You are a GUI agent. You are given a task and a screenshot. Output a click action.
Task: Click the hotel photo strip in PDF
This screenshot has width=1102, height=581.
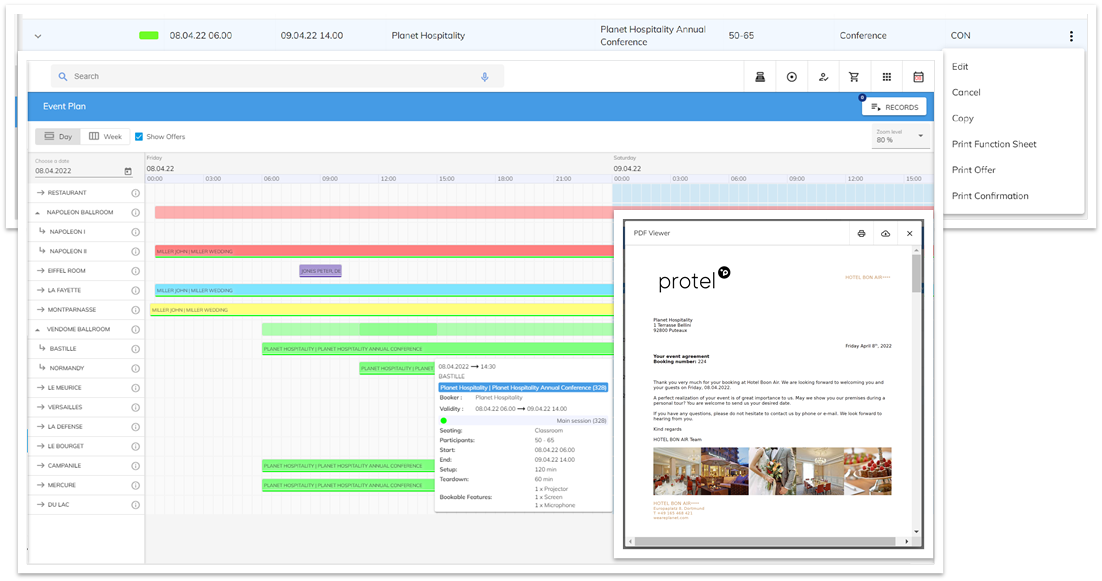pyautogui.click(x=772, y=471)
